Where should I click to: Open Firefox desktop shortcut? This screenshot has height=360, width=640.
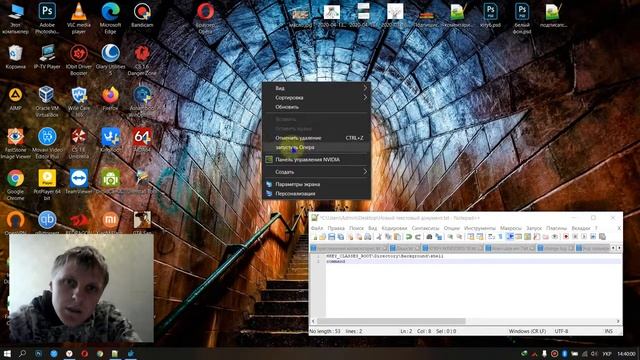[110, 99]
